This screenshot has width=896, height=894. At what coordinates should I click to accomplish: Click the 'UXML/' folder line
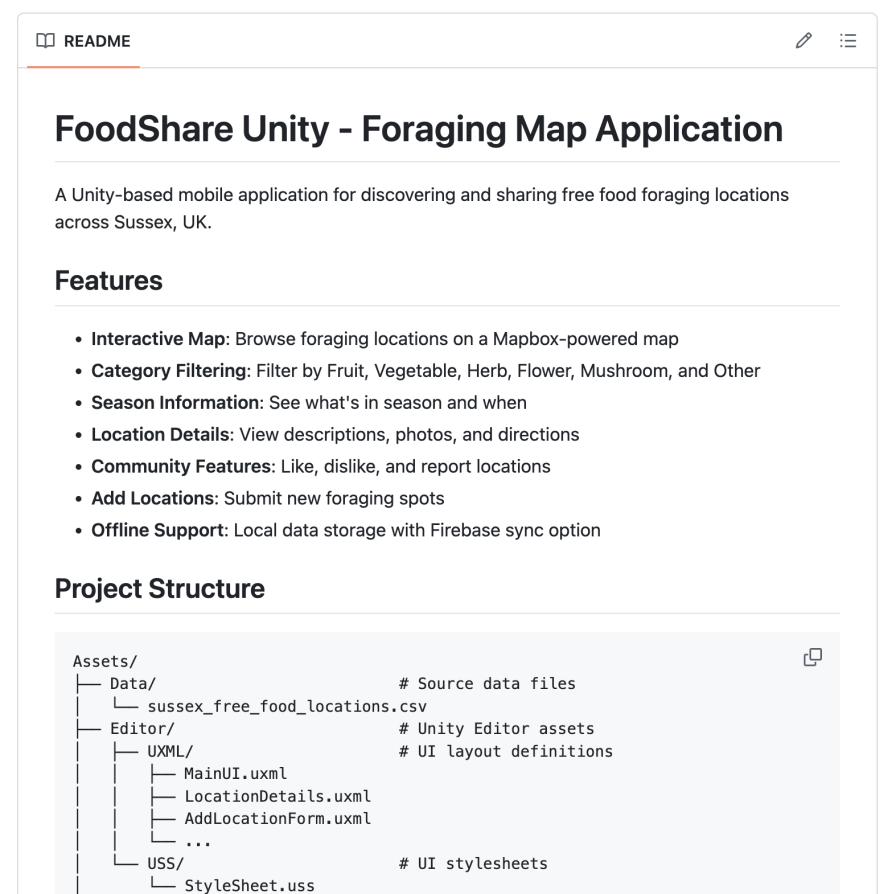170,751
